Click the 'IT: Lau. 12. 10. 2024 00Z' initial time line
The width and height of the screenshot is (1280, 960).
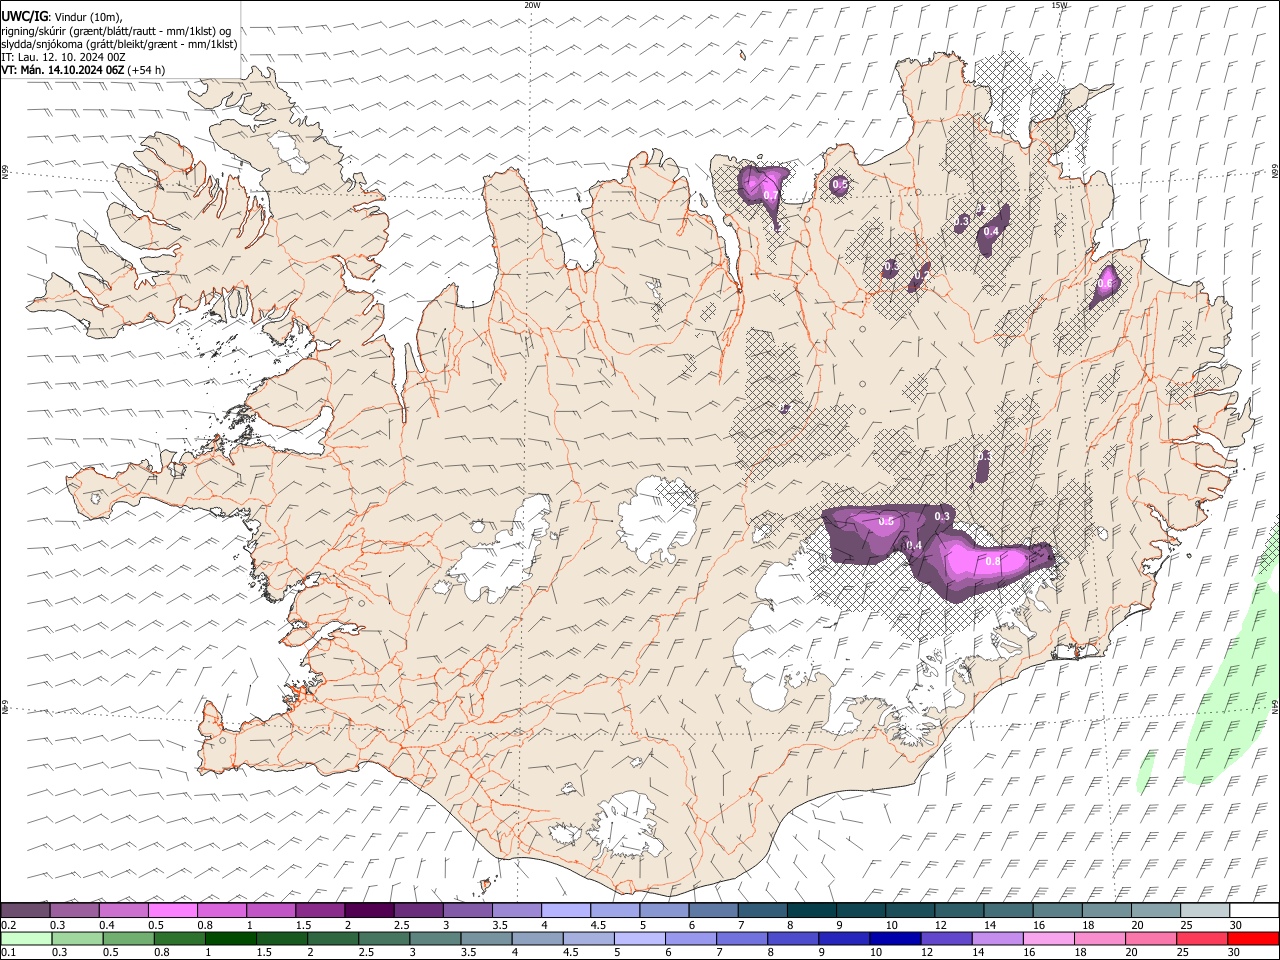(64, 57)
